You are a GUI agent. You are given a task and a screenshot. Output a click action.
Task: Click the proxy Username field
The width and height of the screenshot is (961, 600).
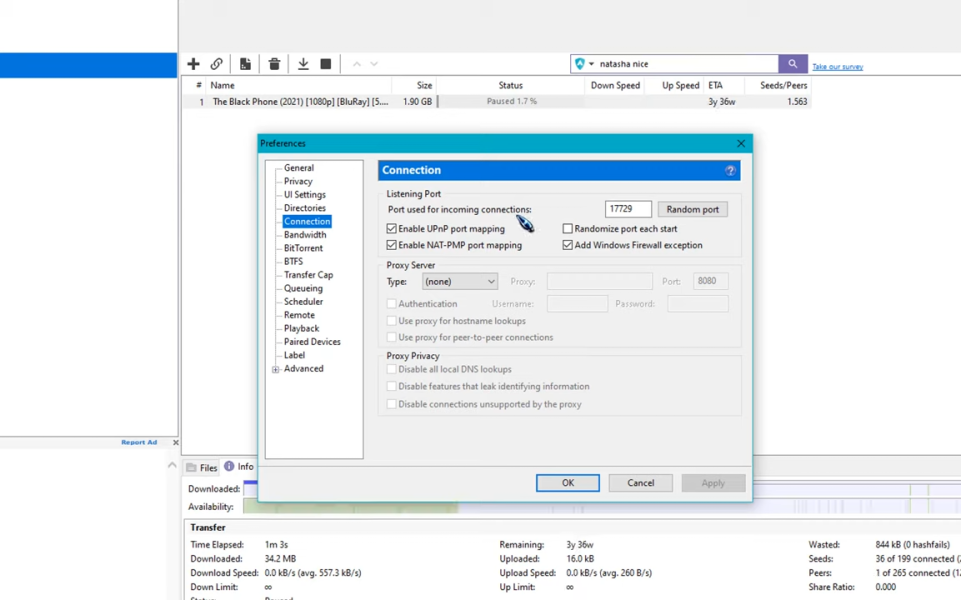577,304
